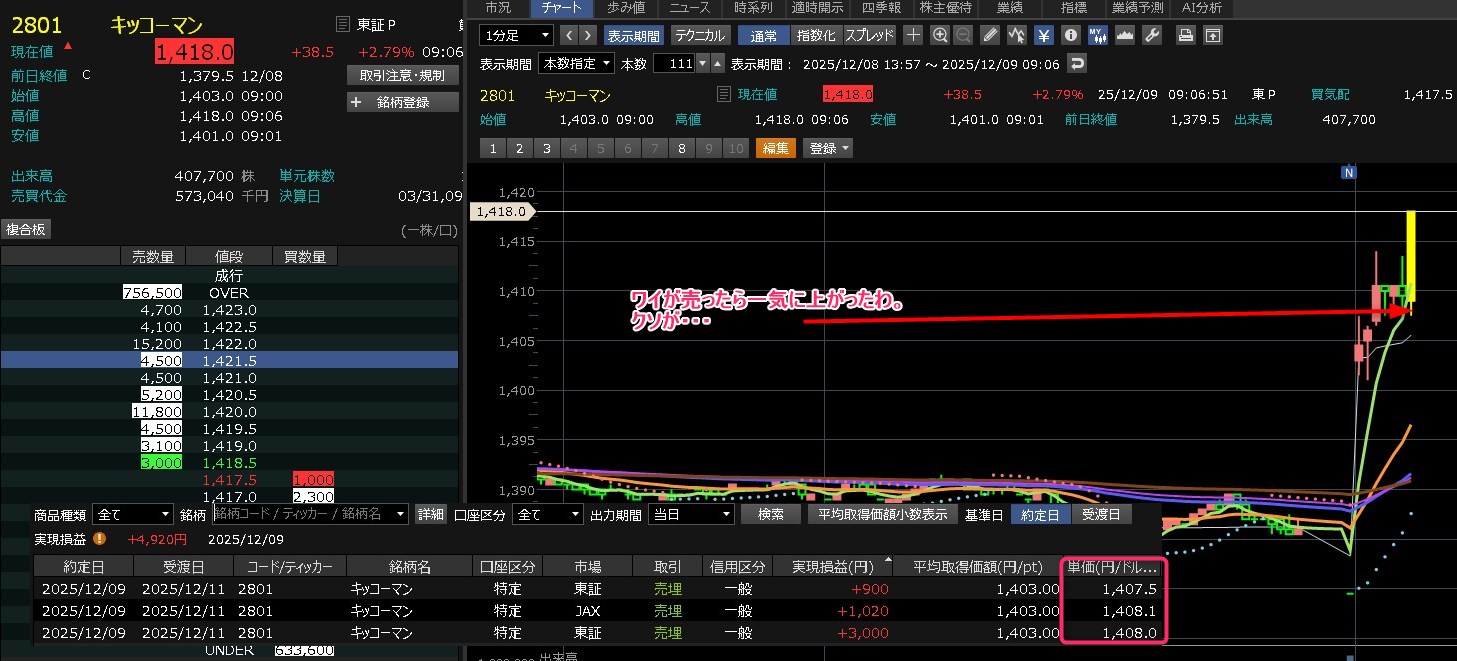Open the chart information icon
The image size is (1457, 661).
(1070, 35)
